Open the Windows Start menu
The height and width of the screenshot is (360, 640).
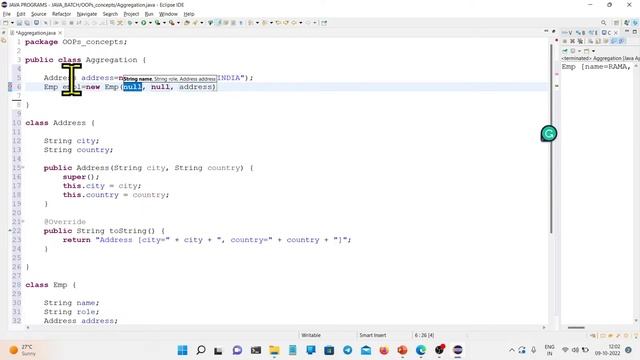tap(182, 350)
